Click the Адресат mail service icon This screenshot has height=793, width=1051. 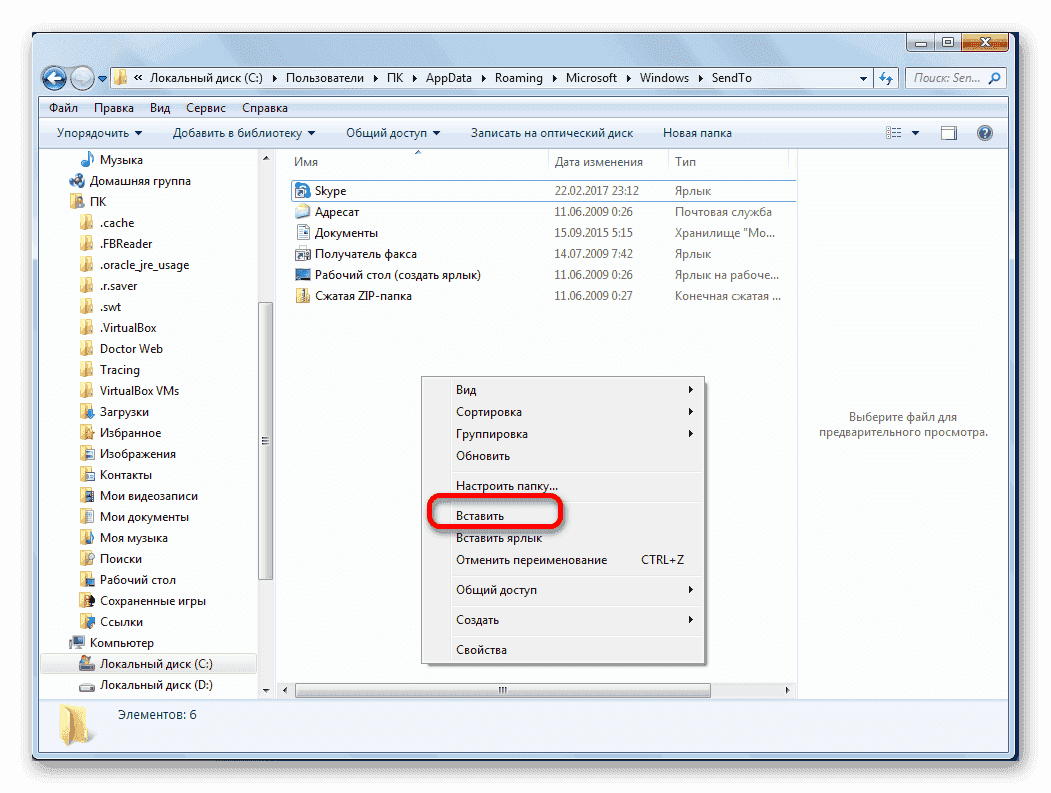pyautogui.click(x=301, y=211)
